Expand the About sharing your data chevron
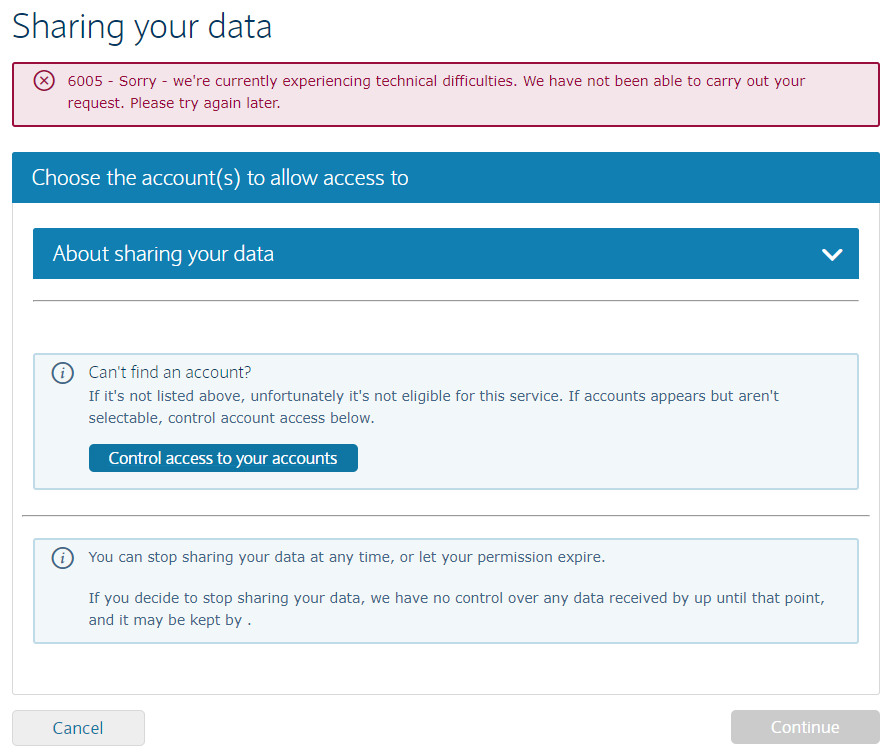889x755 pixels. pos(831,254)
